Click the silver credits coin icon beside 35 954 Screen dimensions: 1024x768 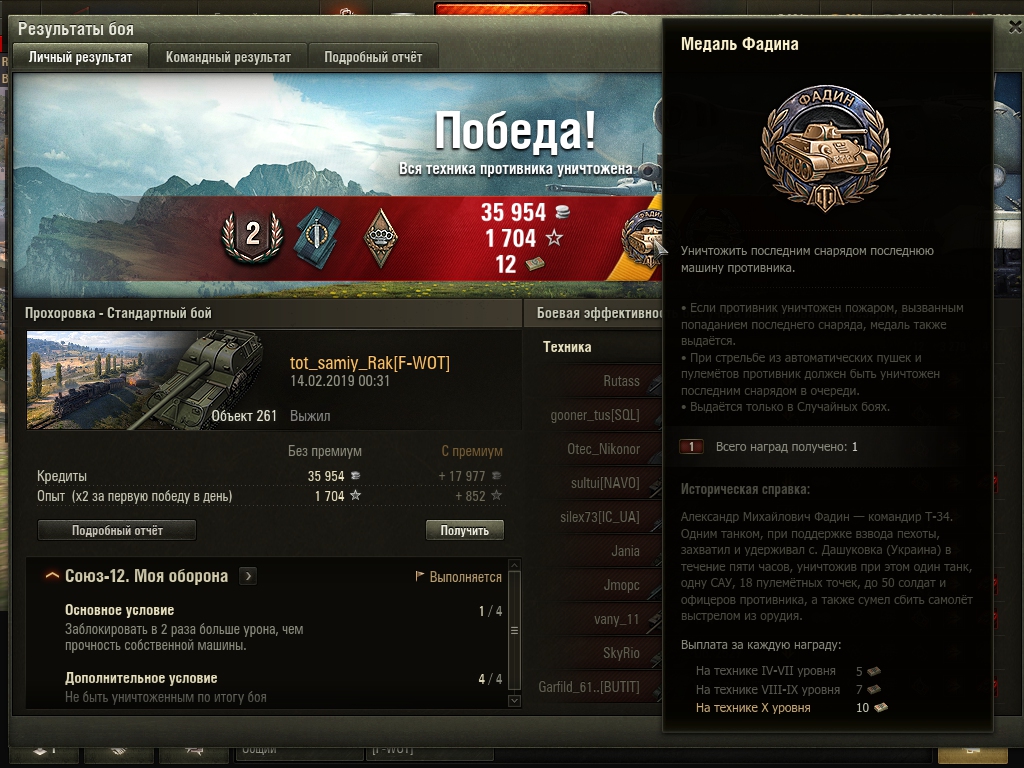click(562, 212)
